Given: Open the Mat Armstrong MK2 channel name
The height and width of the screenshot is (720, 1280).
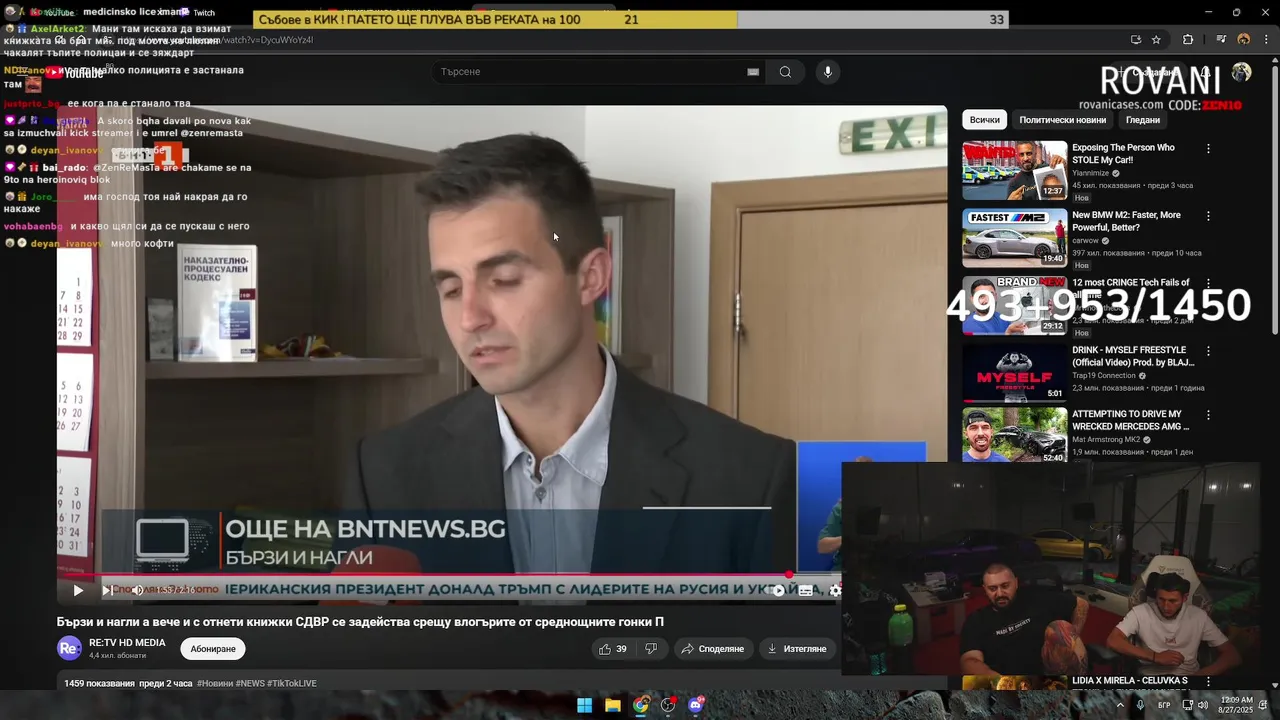Looking at the screenshot, I should click(1106, 440).
